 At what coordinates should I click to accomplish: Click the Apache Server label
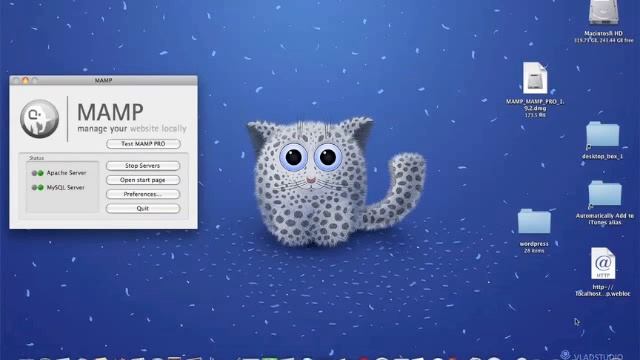(67, 173)
